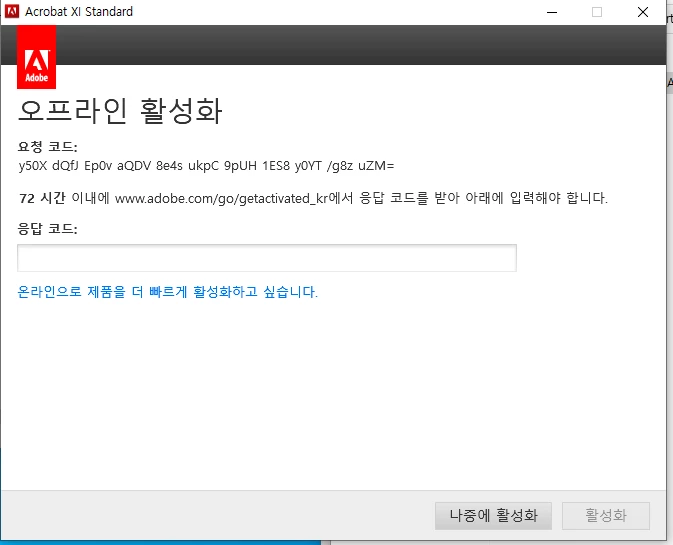
Task: Click the Adobe logo badge
Action: pos(36,57)
